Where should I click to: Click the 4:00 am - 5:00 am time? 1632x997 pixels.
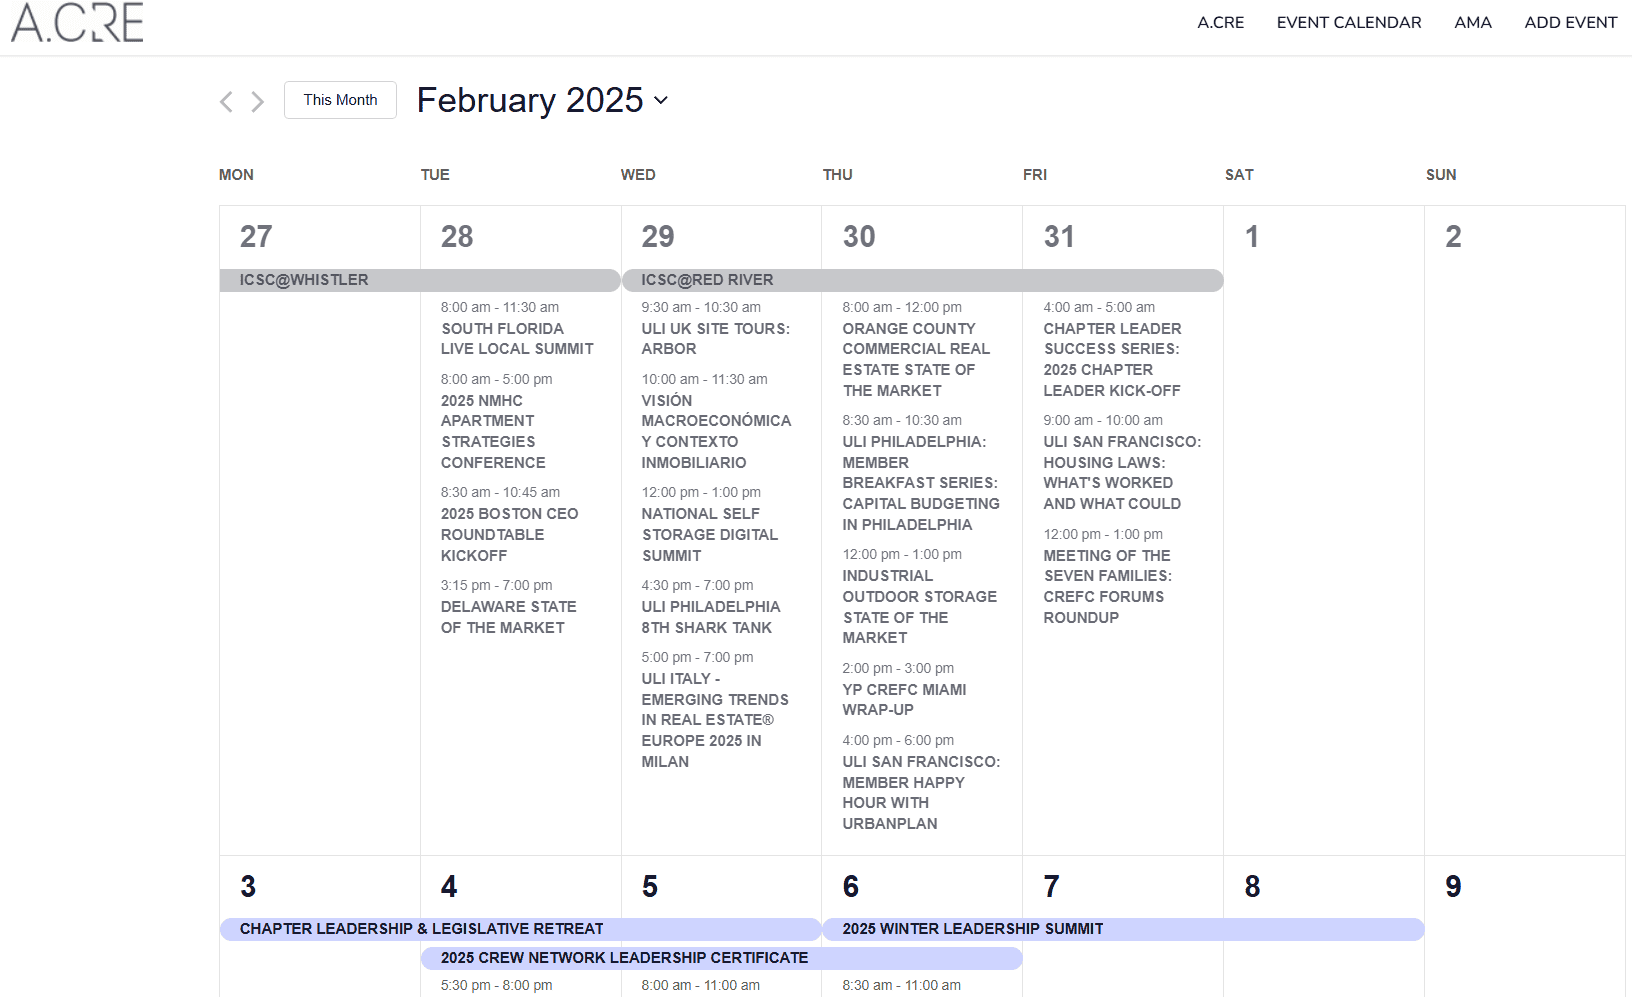pos(1099,307)
